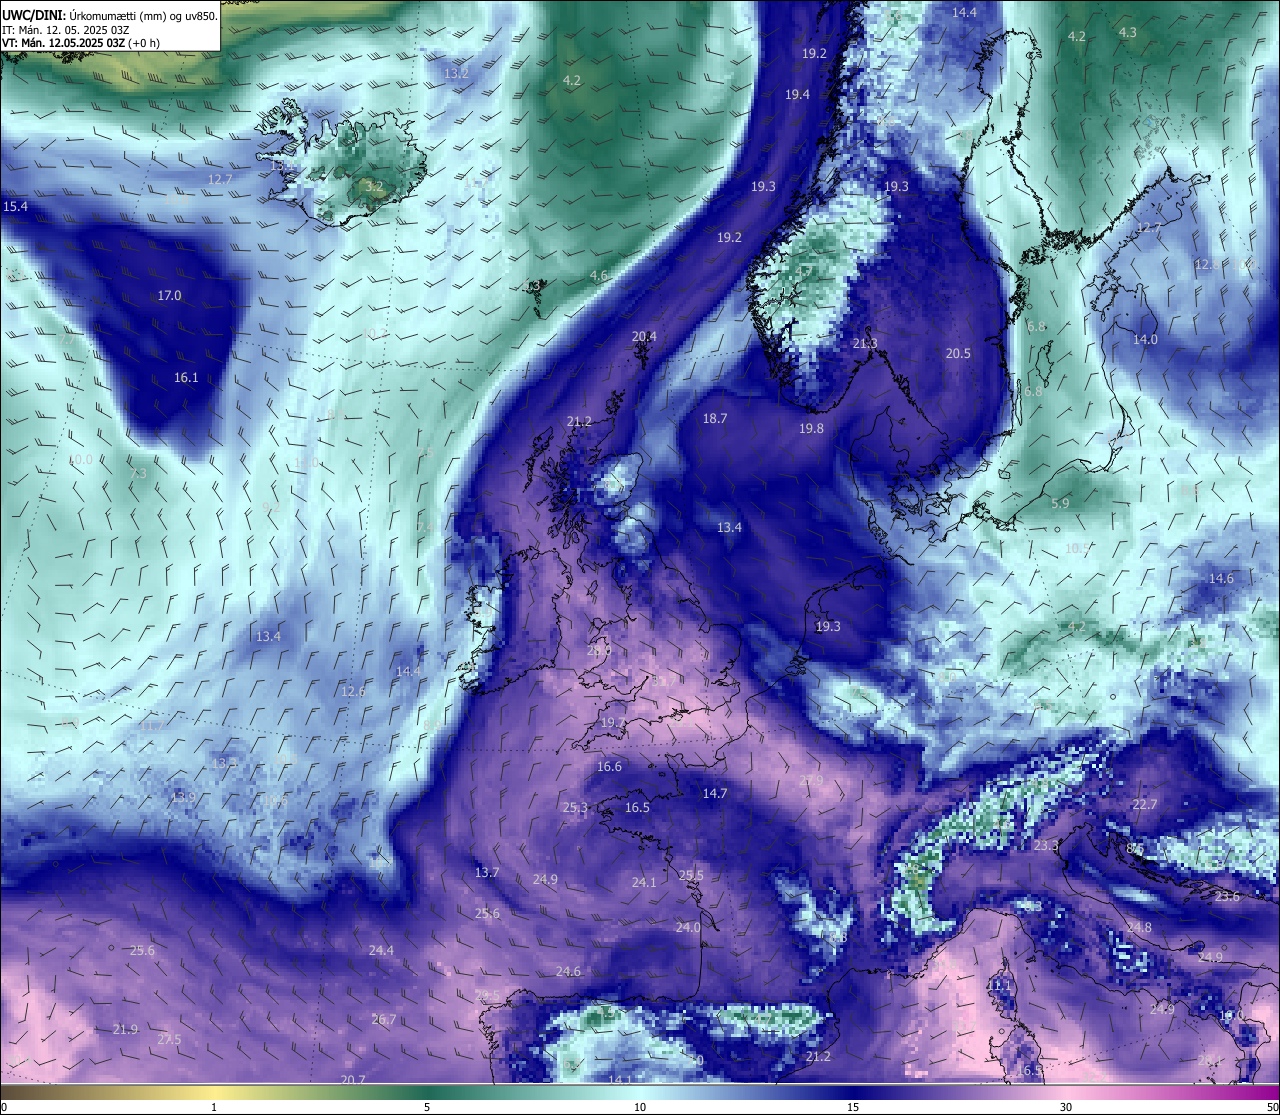Click the 20.5 value over Sweden
1280x1115 pixels.
[958, 353]
